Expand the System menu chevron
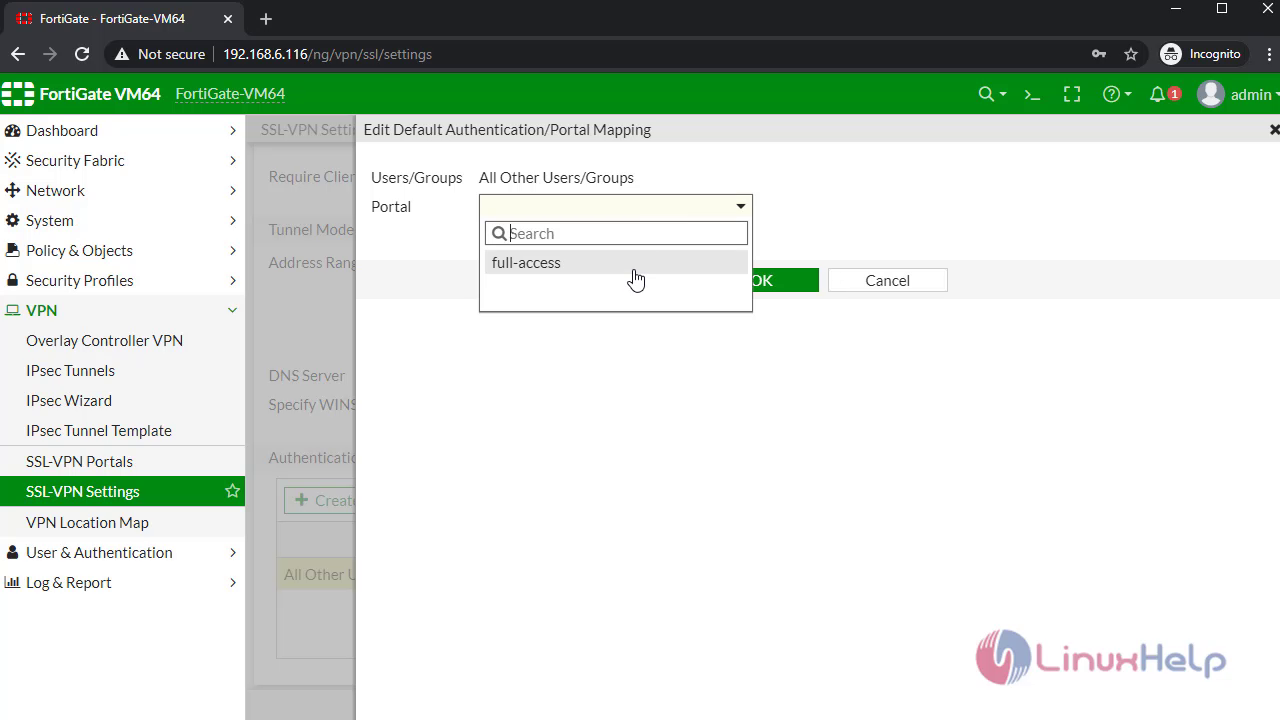Image resolution: width=1280 pixels, height=720 pixels. 232,220
